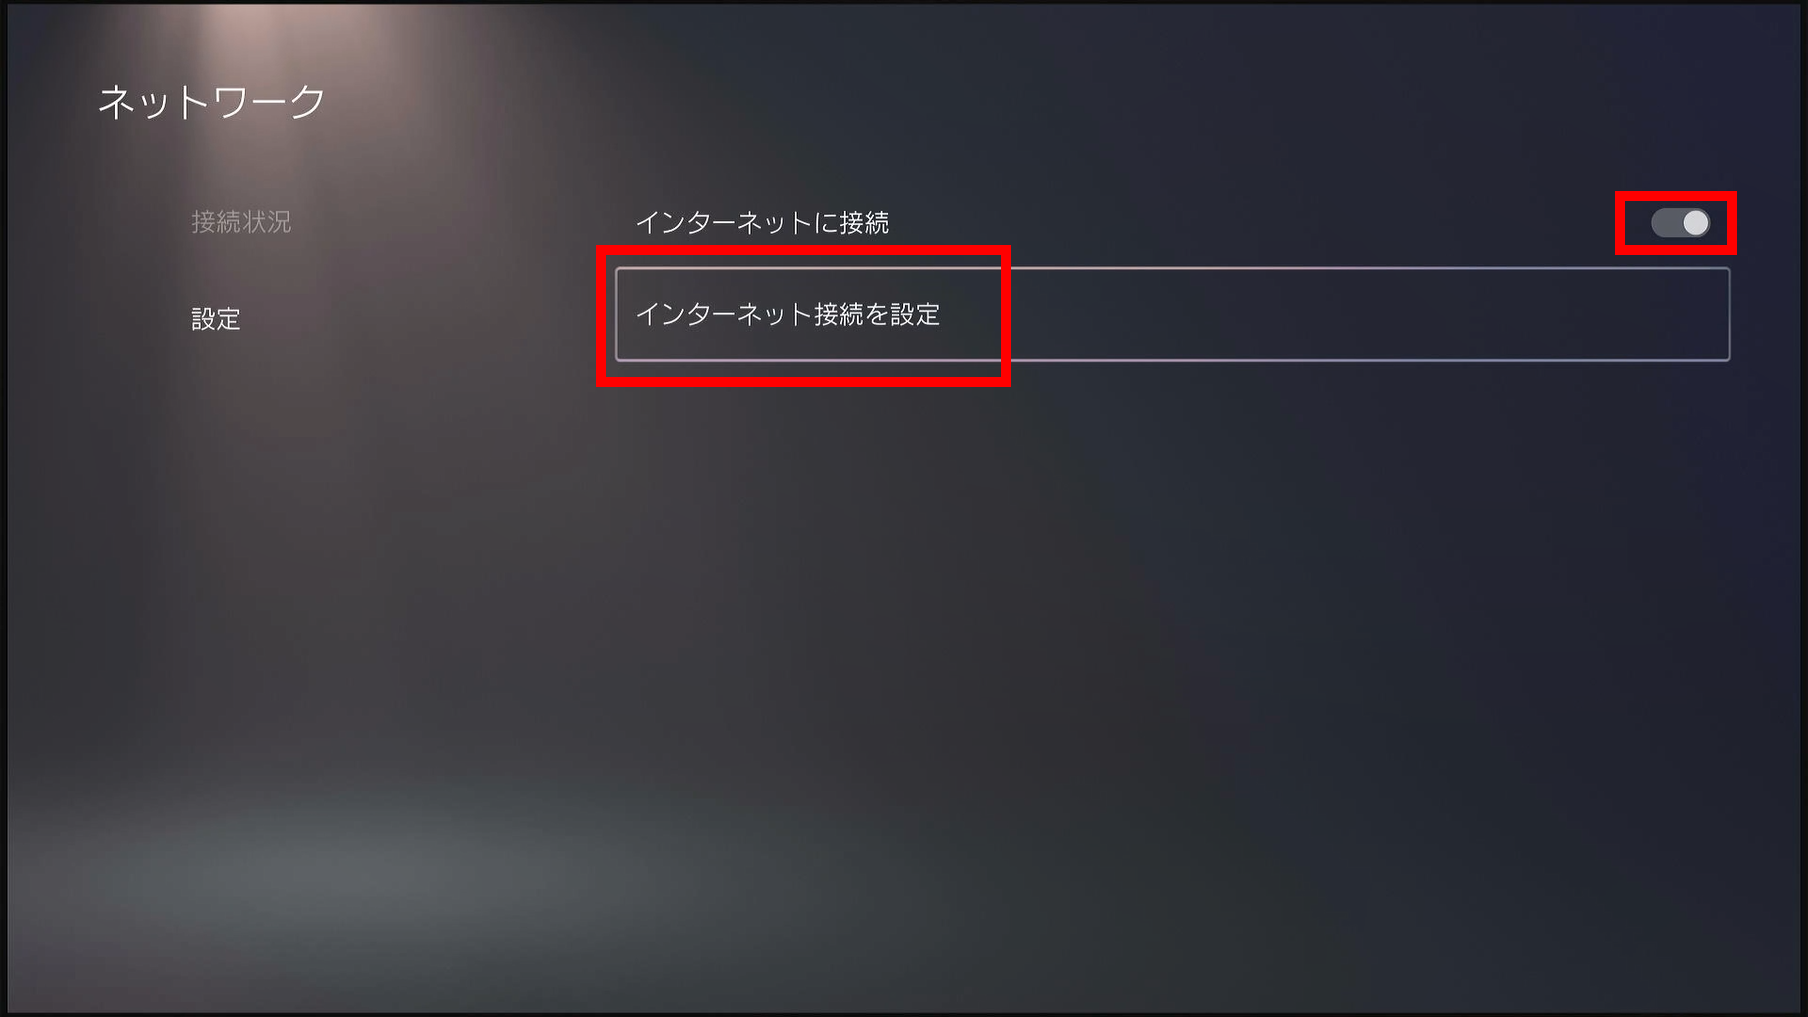Turn off Connect to Internet switch
The height and width of the screenshot is (1017, 1808).
click(x=1680, y=223)
